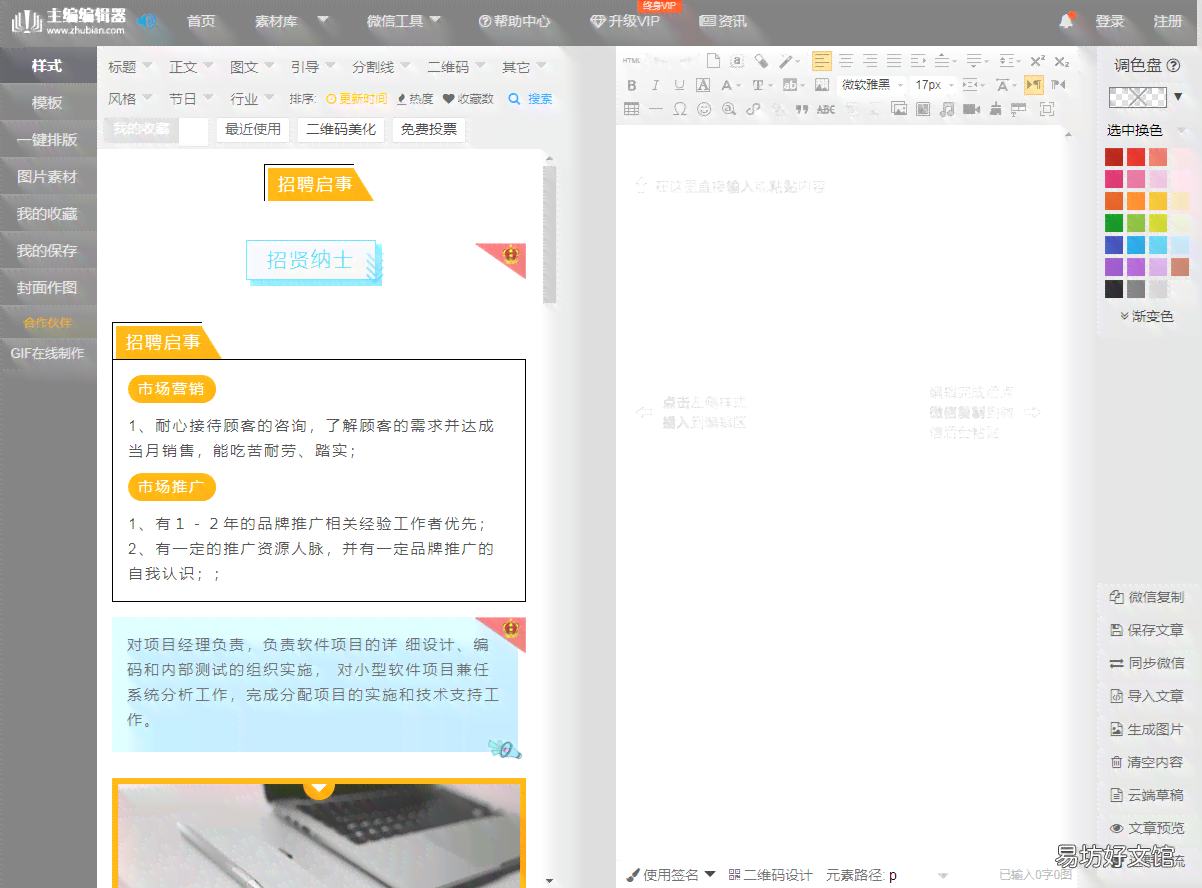Screen dimensions: 1202x888
Task: Toggle bold formatting
Action: [x=632, y=85]
